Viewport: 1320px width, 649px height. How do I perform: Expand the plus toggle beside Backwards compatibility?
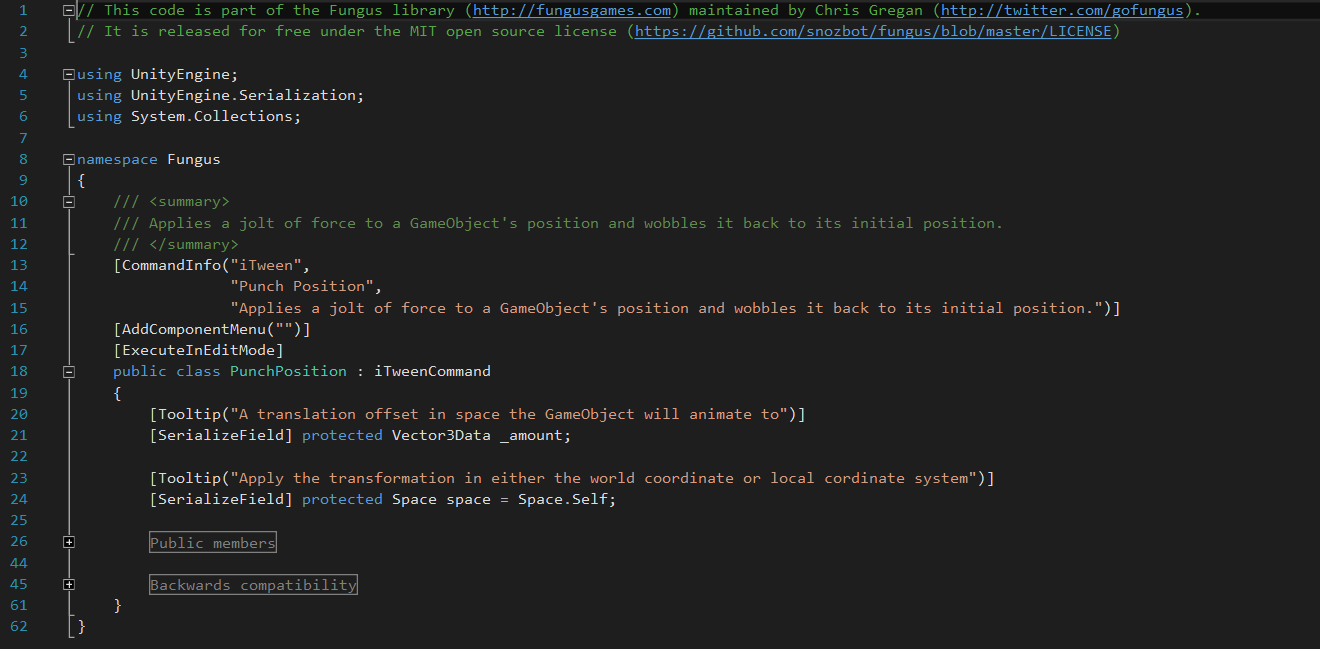(68, 585)
